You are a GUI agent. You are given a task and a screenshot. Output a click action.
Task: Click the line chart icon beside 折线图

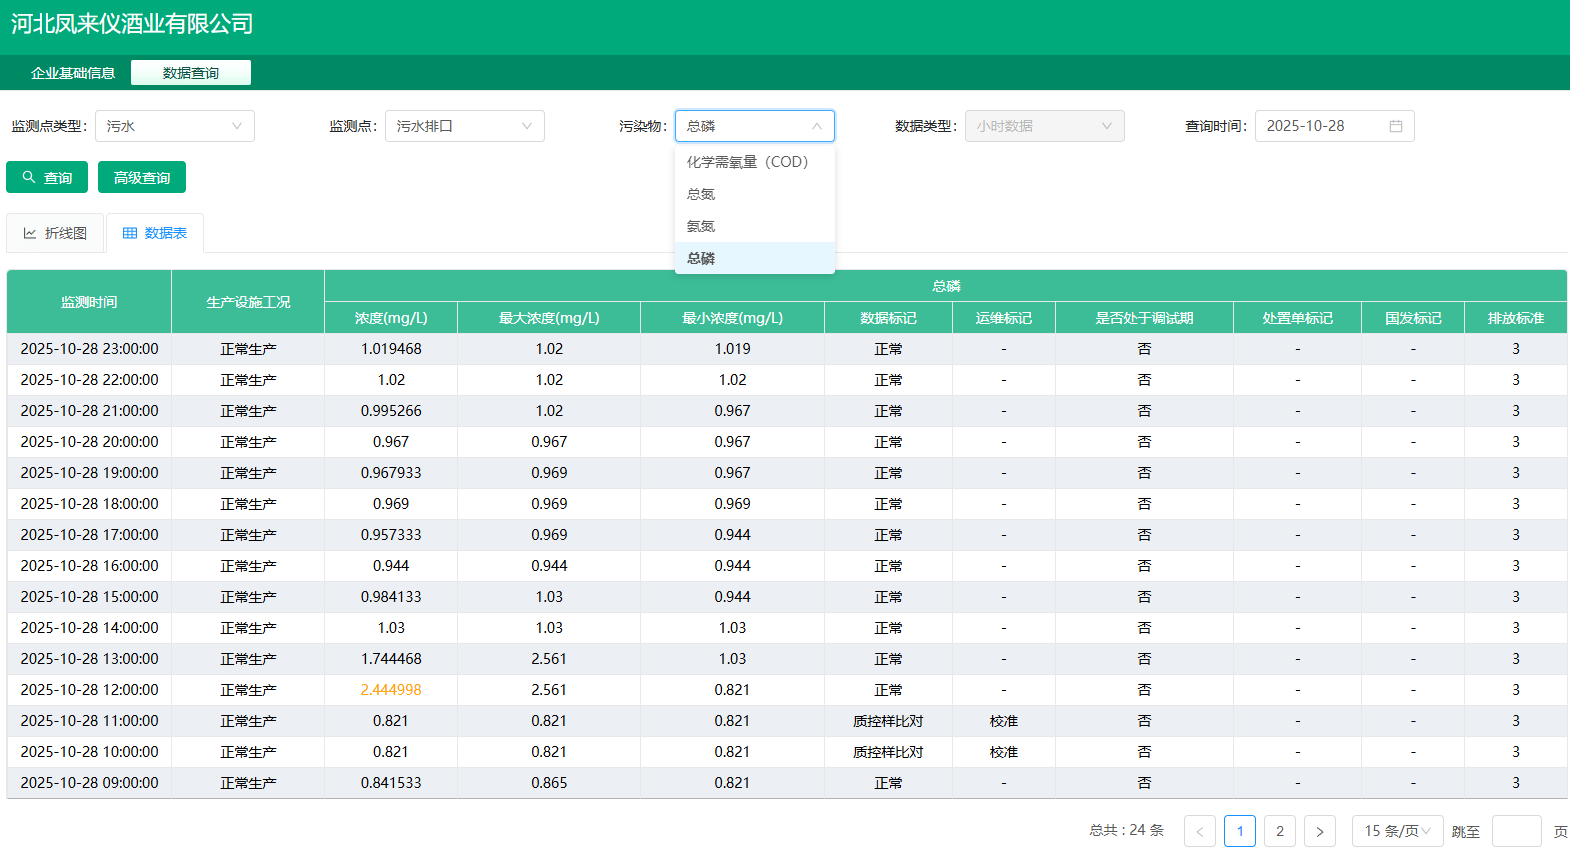coord(30,233)
